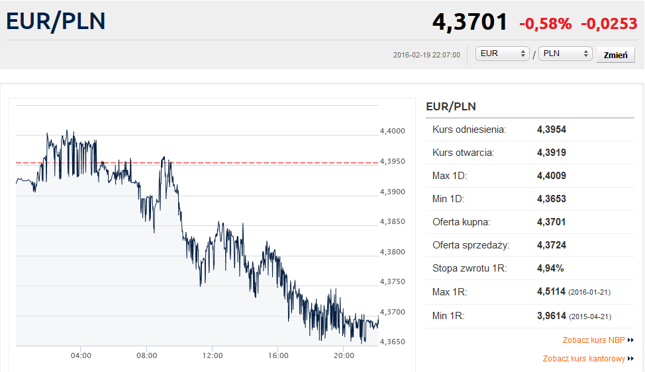Click the 4,3650 chart axis label
Viewport: 645px width, 372px height.
392,342
